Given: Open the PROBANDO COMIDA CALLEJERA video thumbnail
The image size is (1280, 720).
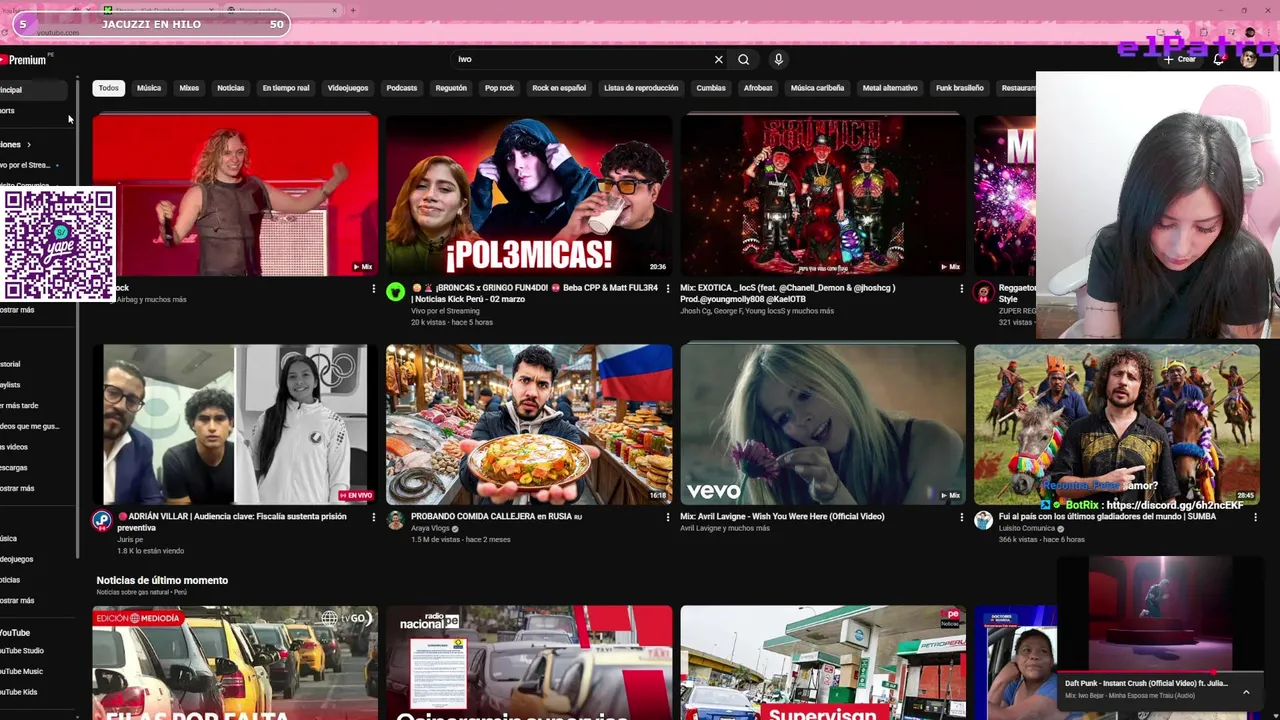Looking at the screenshot, I should (529, 424).
